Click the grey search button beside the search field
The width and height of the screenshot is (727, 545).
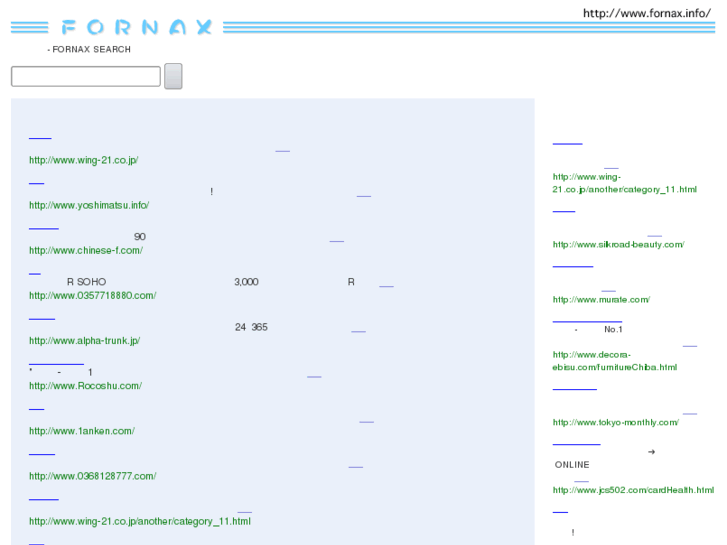tap(173, 76)
